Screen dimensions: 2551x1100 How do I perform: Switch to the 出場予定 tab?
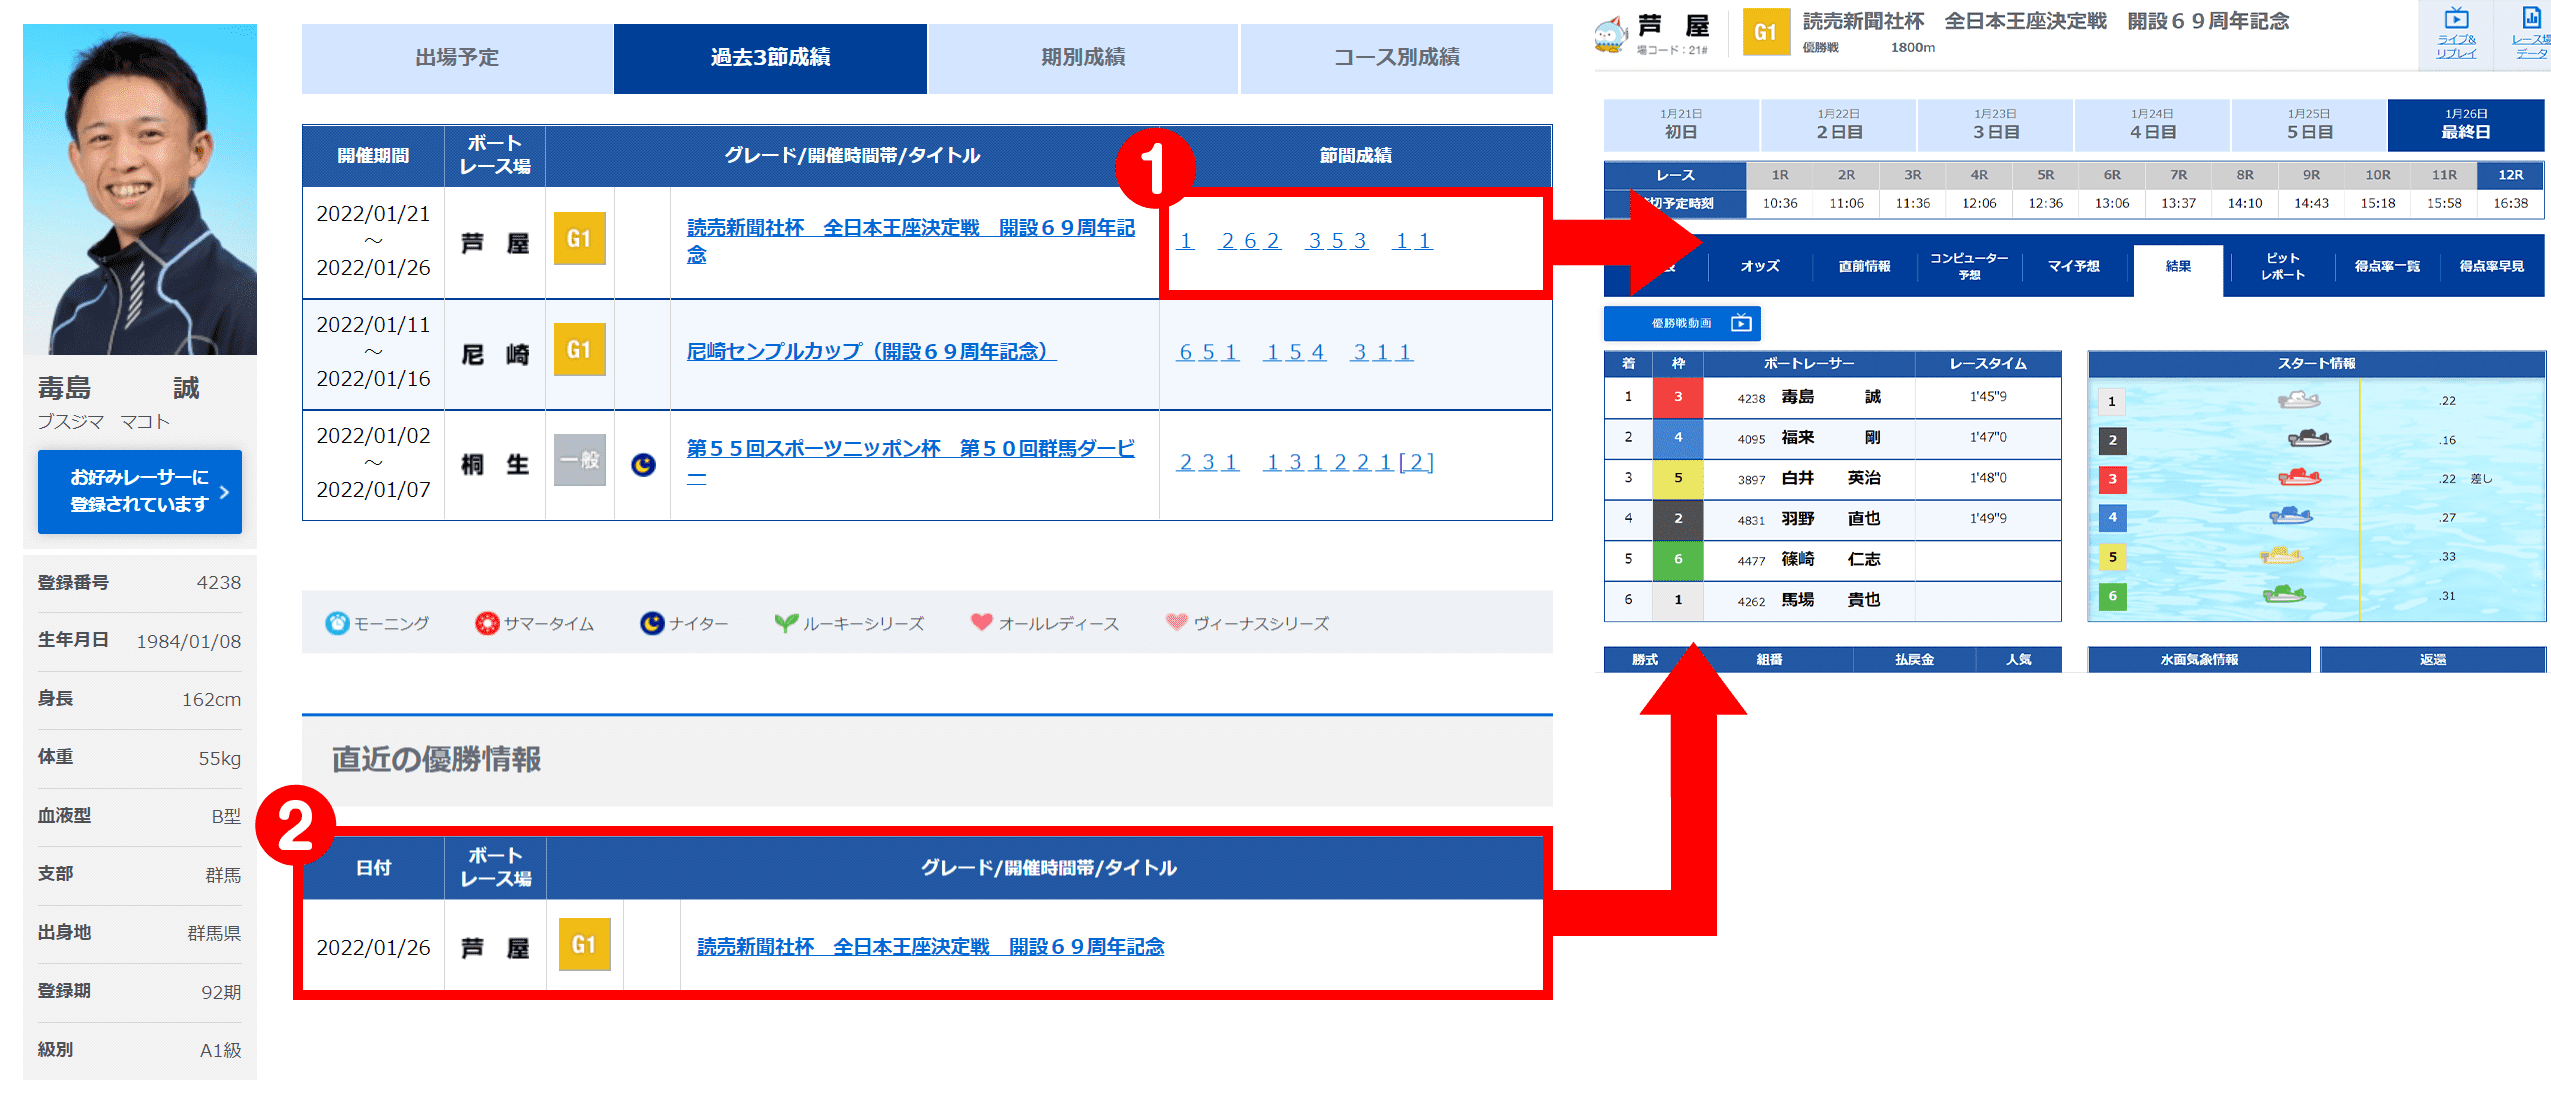(456, 58)
